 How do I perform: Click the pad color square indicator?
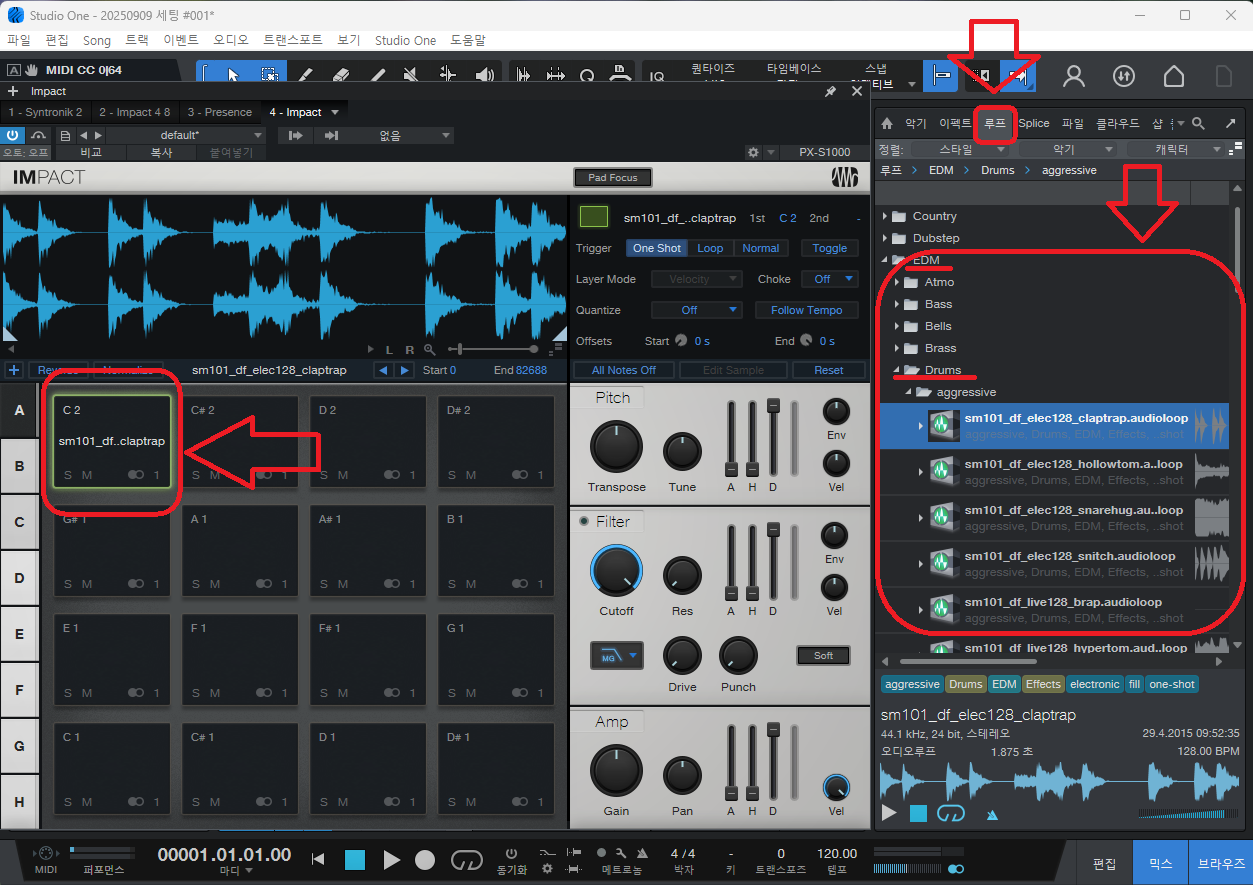point(594,217)
